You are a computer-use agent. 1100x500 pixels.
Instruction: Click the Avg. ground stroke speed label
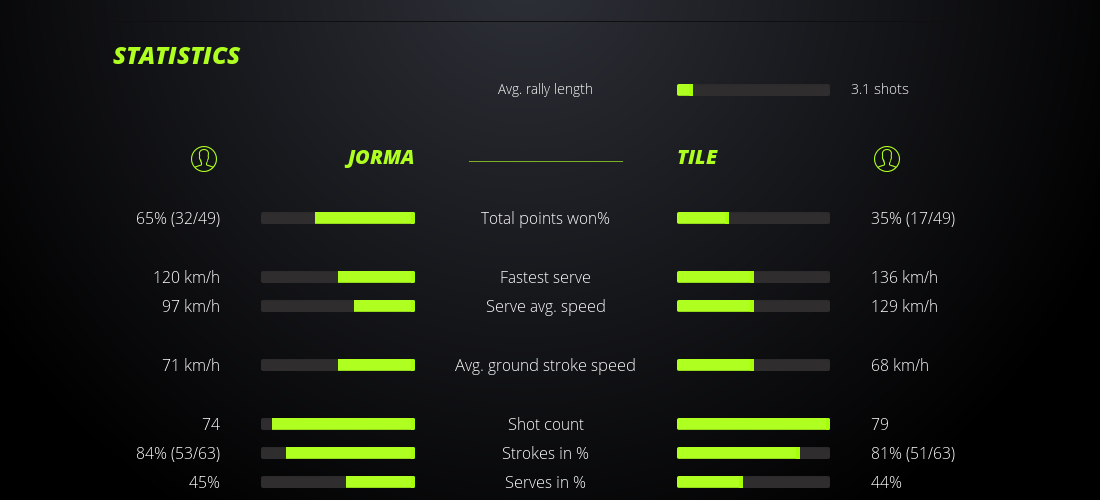[x=545, y=365]
